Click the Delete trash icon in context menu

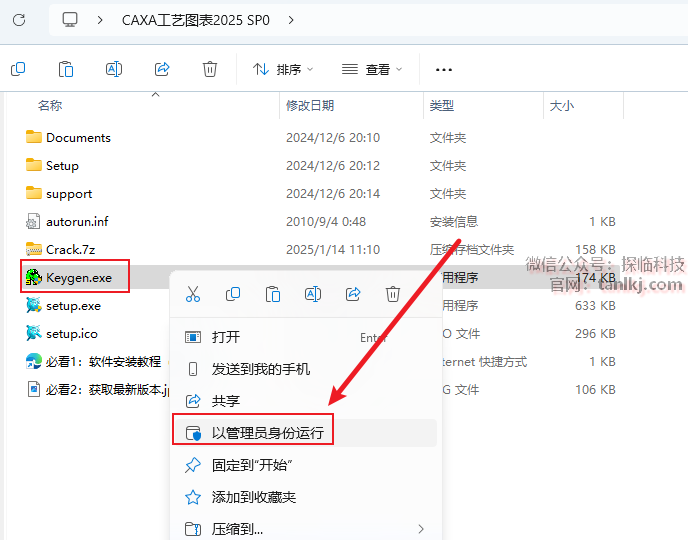pyautogui.click(x=393, y=294)
